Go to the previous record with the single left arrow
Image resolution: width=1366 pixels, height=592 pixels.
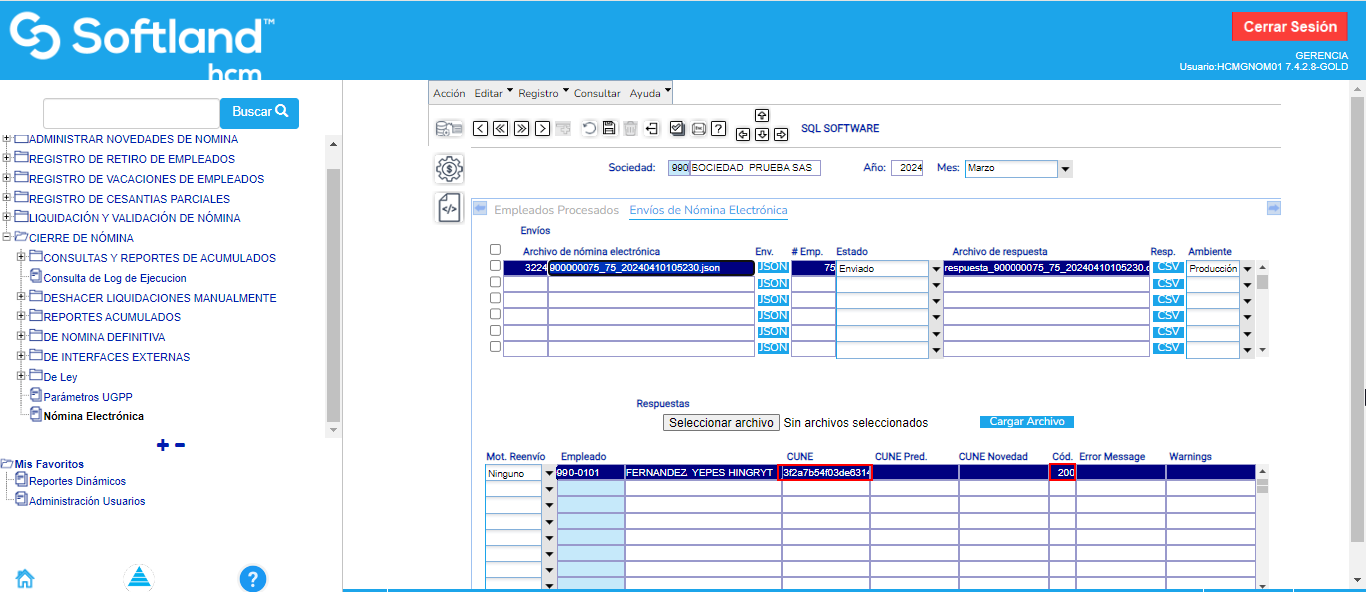tap(480, 128)
